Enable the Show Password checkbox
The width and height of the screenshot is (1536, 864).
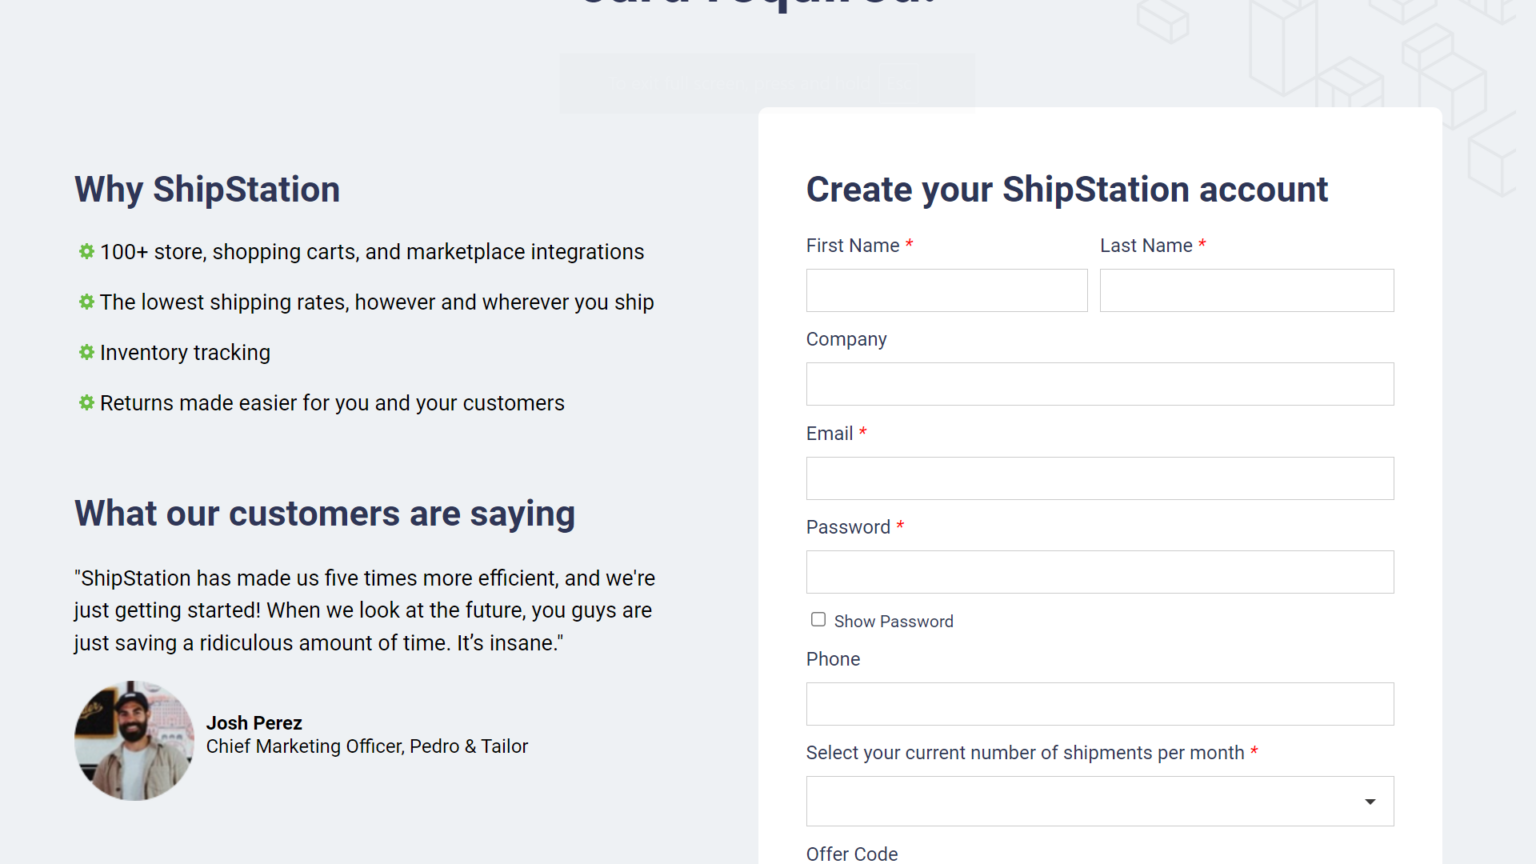pyautogui.click(x=818, y=620)
